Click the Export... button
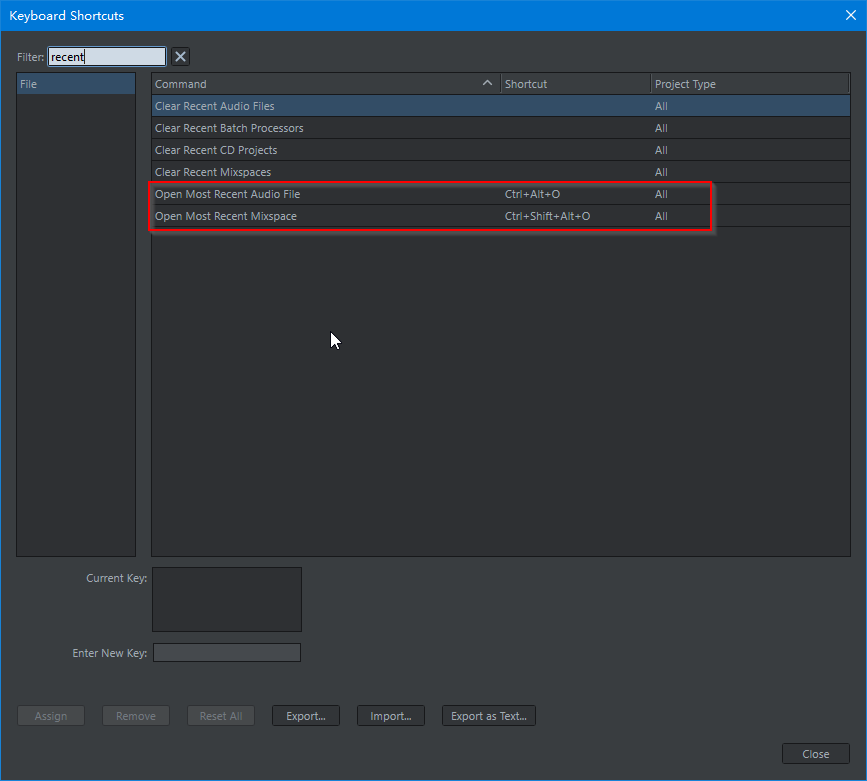Image resolution: width=867 pixels, height=781 pixels. pyautogui.click(x=306, y=716)
